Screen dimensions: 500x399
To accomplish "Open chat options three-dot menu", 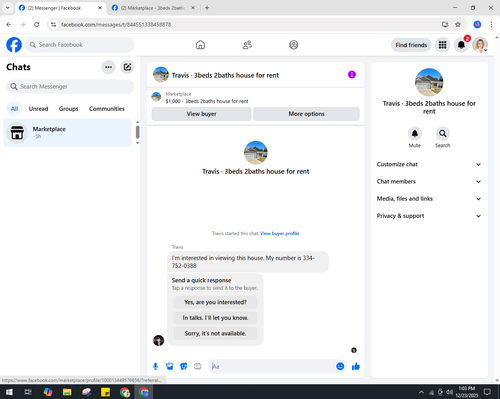I will [108, 67].
